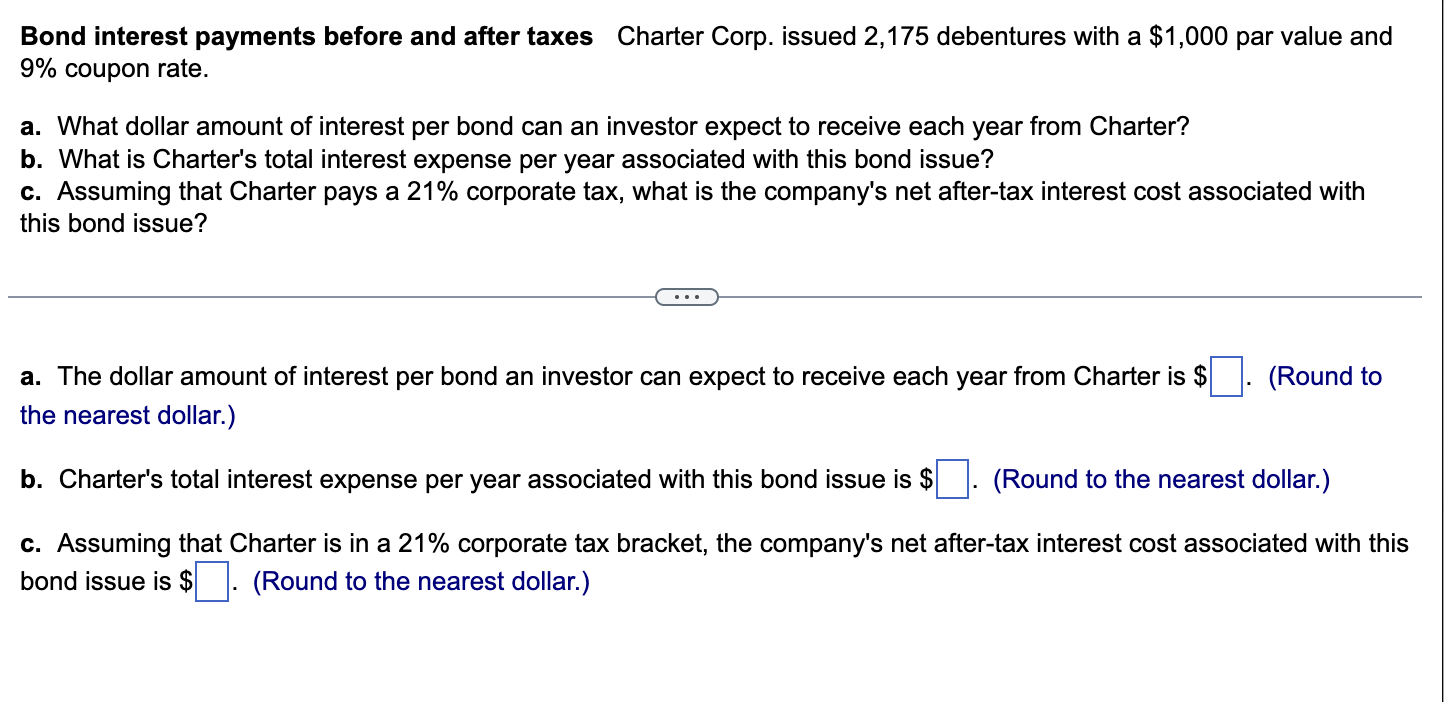Screen dimensions: 1444x702
Task: Click the part c question line
Action: [690, 191]
